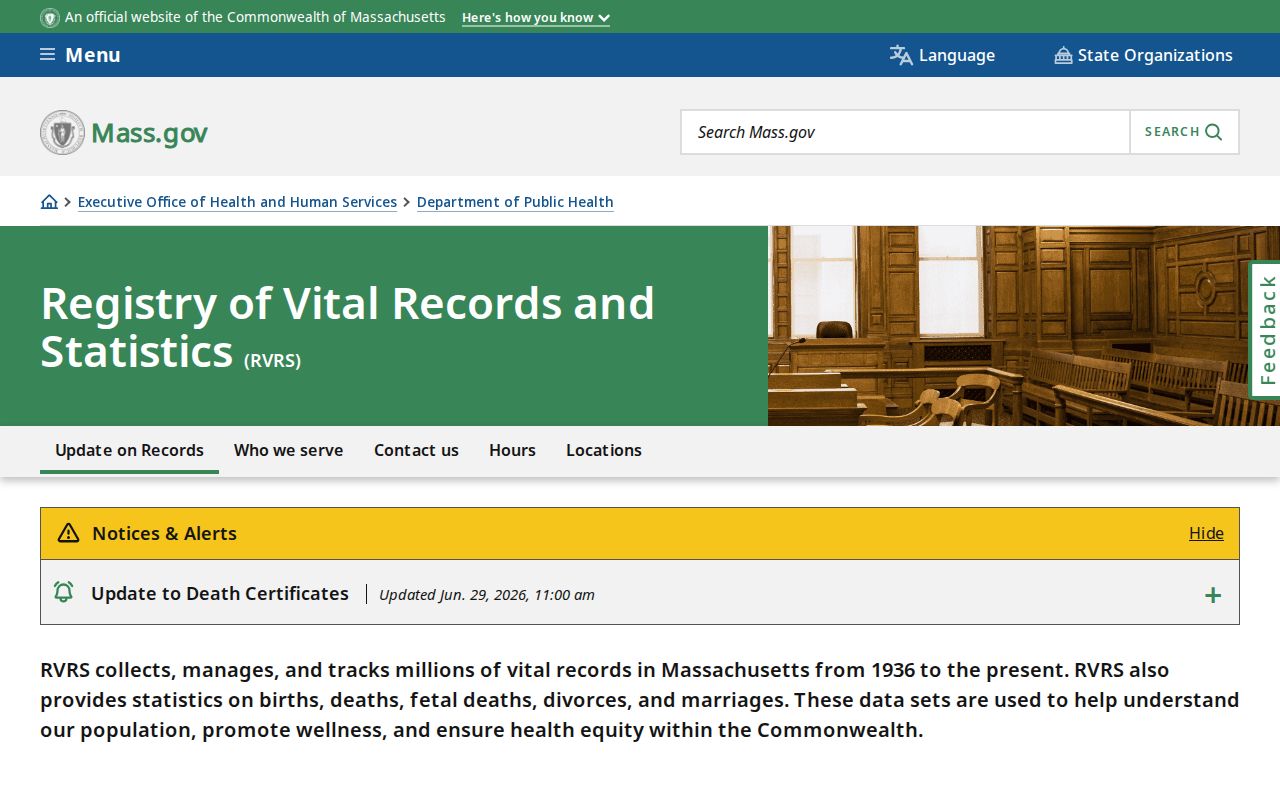1280x800 pixels.
Task: Hide the Notices & Alerts section
Action: [1206, 533]
